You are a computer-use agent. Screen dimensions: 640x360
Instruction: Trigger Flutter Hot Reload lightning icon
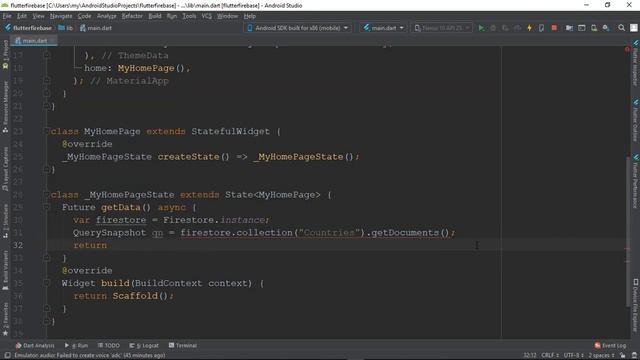pos(529,28)
